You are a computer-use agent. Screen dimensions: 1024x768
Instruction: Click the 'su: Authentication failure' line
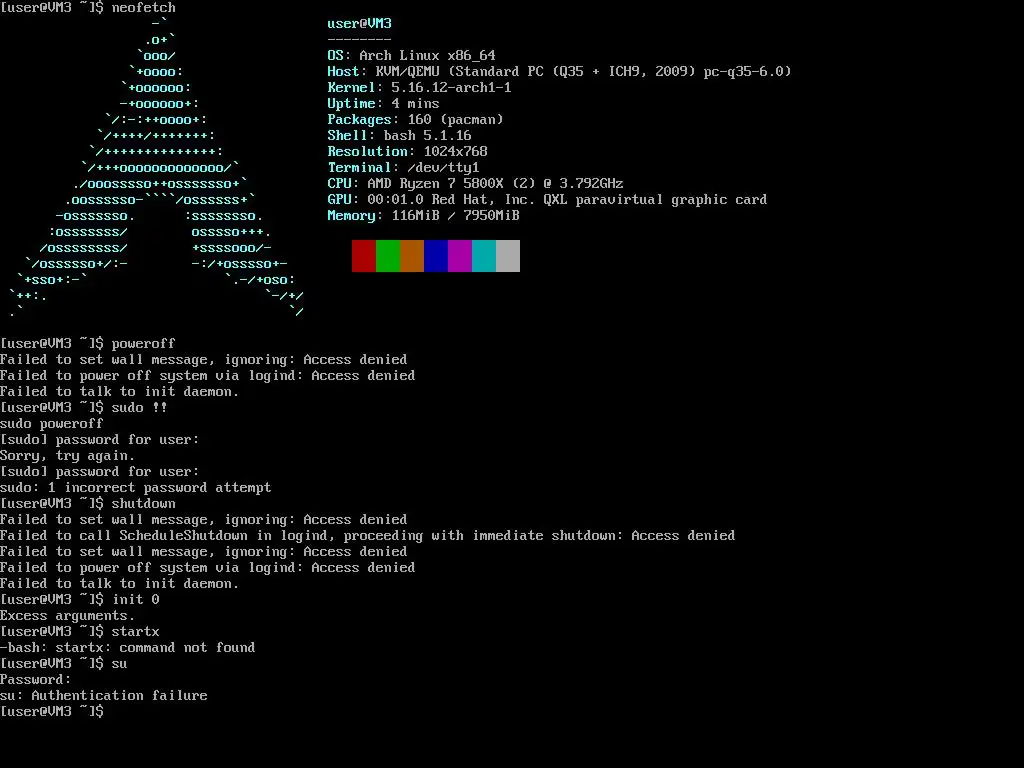[x=104, y=696]
